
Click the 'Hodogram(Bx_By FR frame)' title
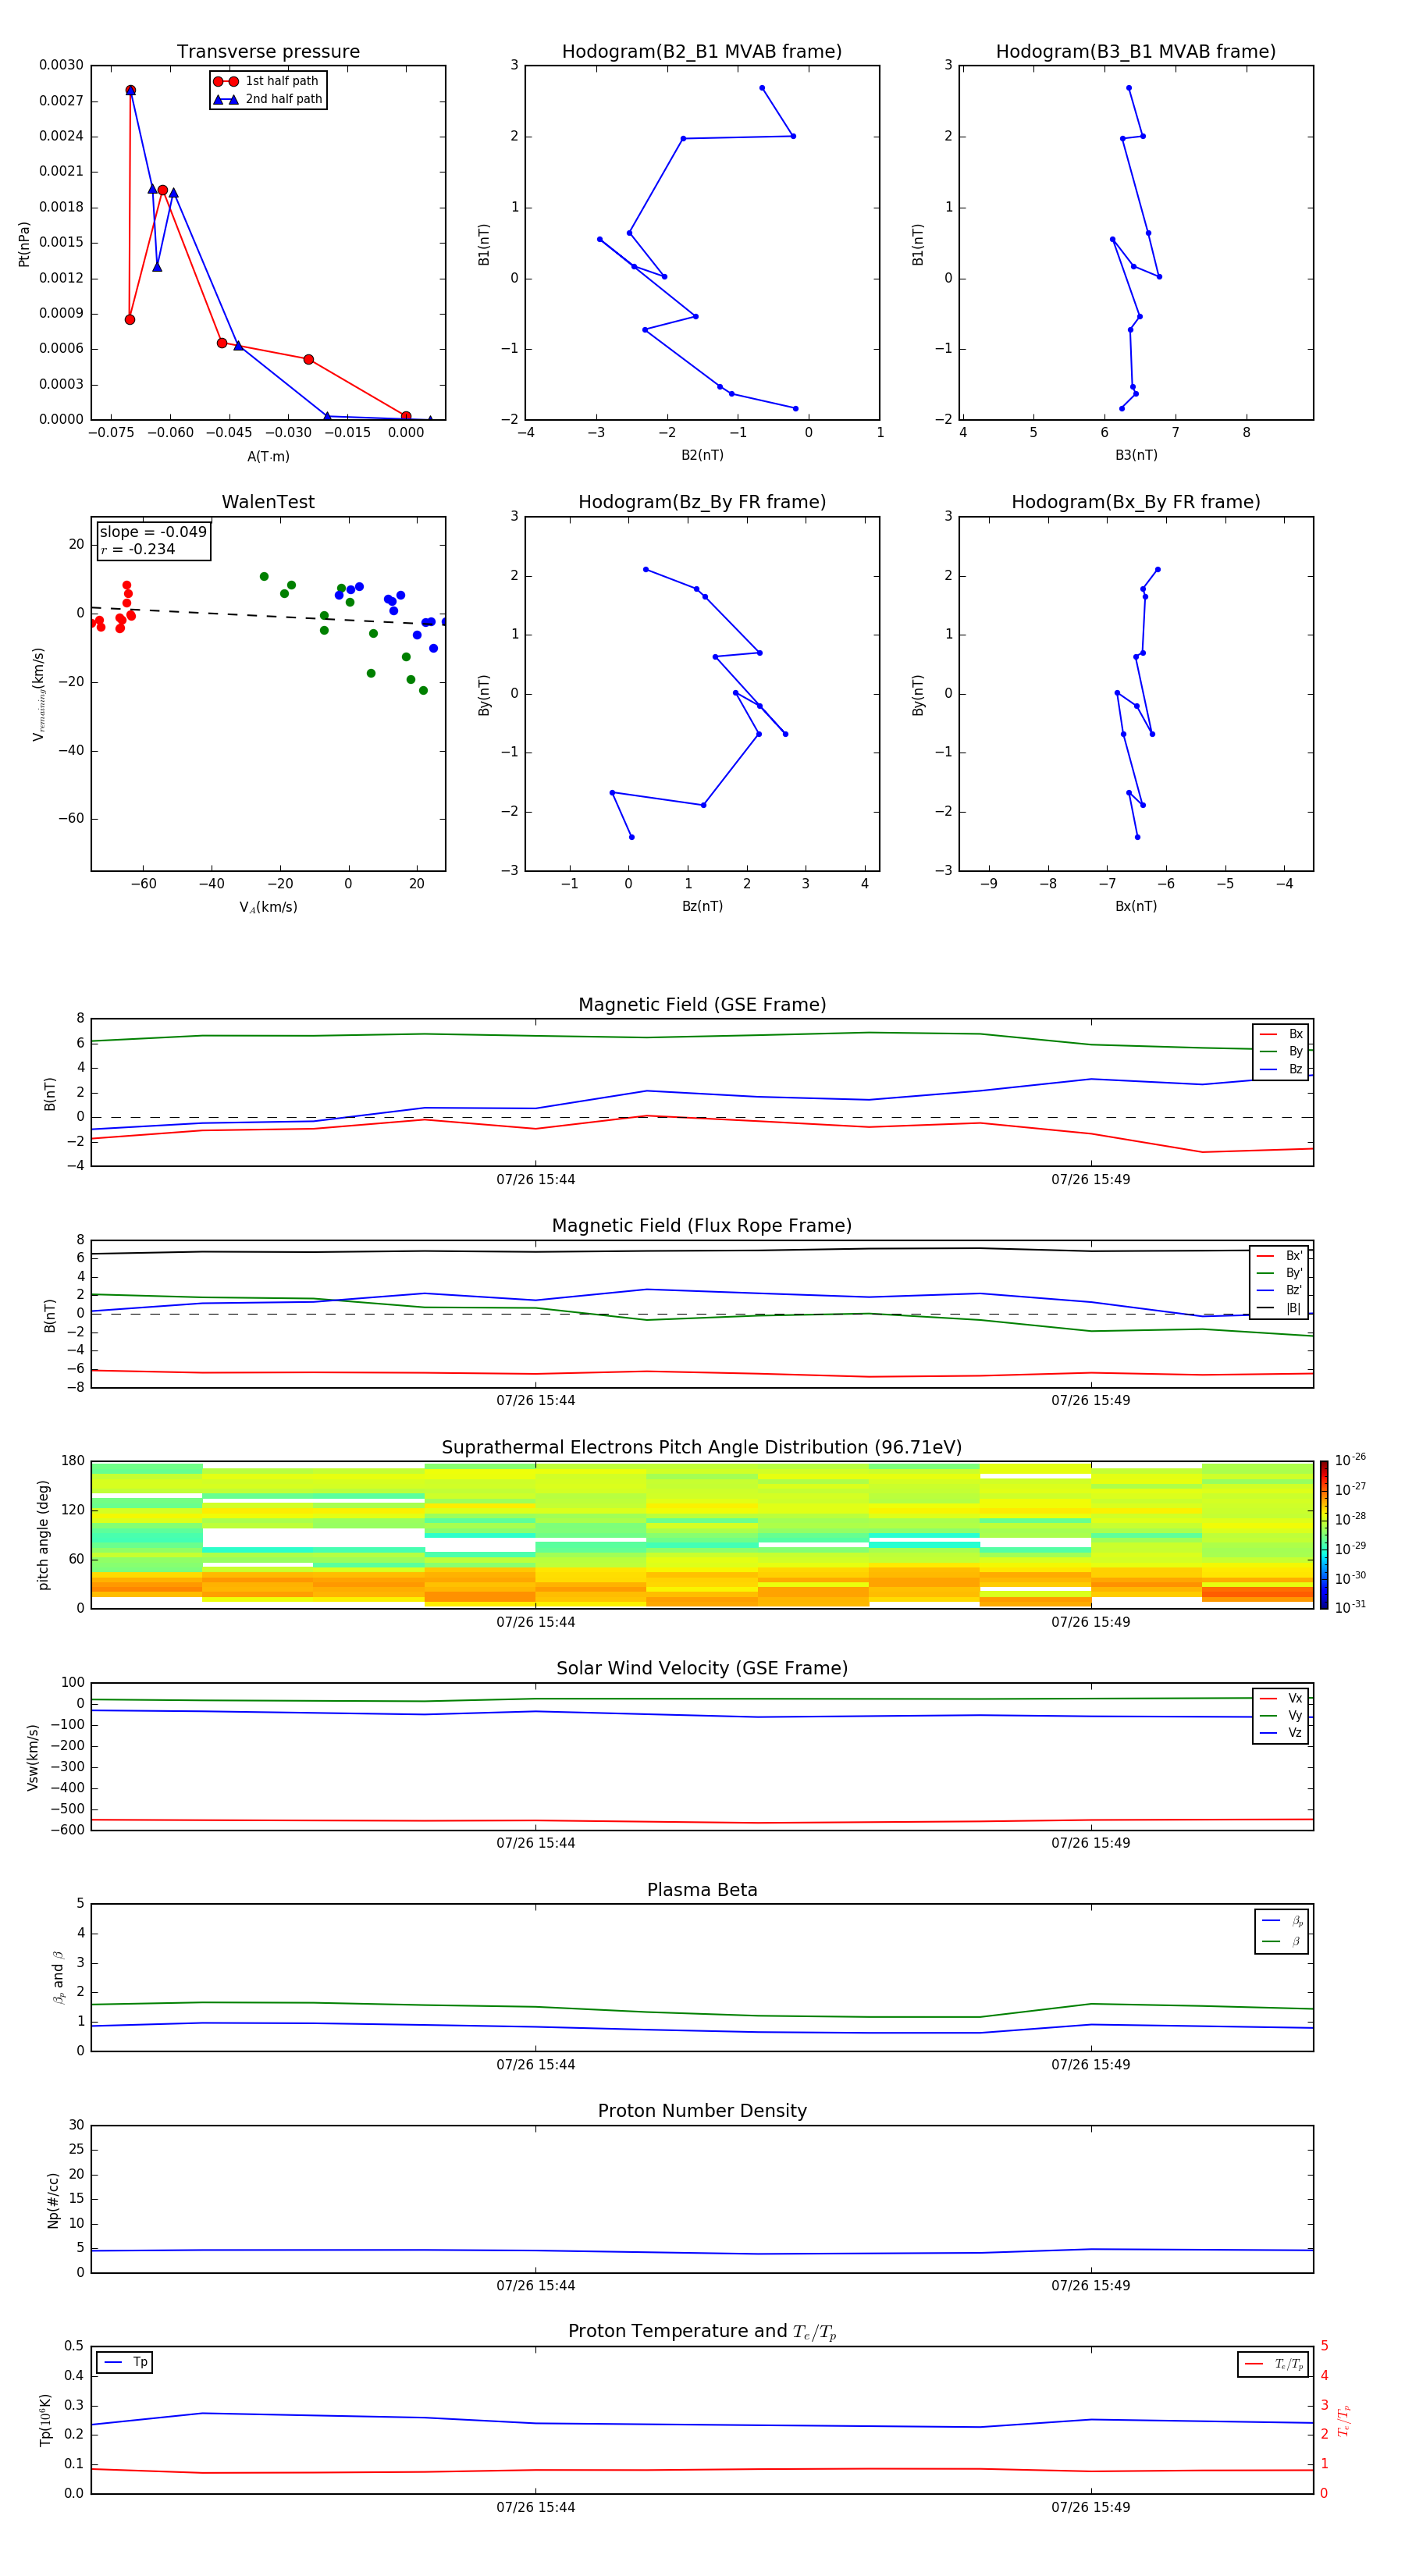click(1136, 502)
